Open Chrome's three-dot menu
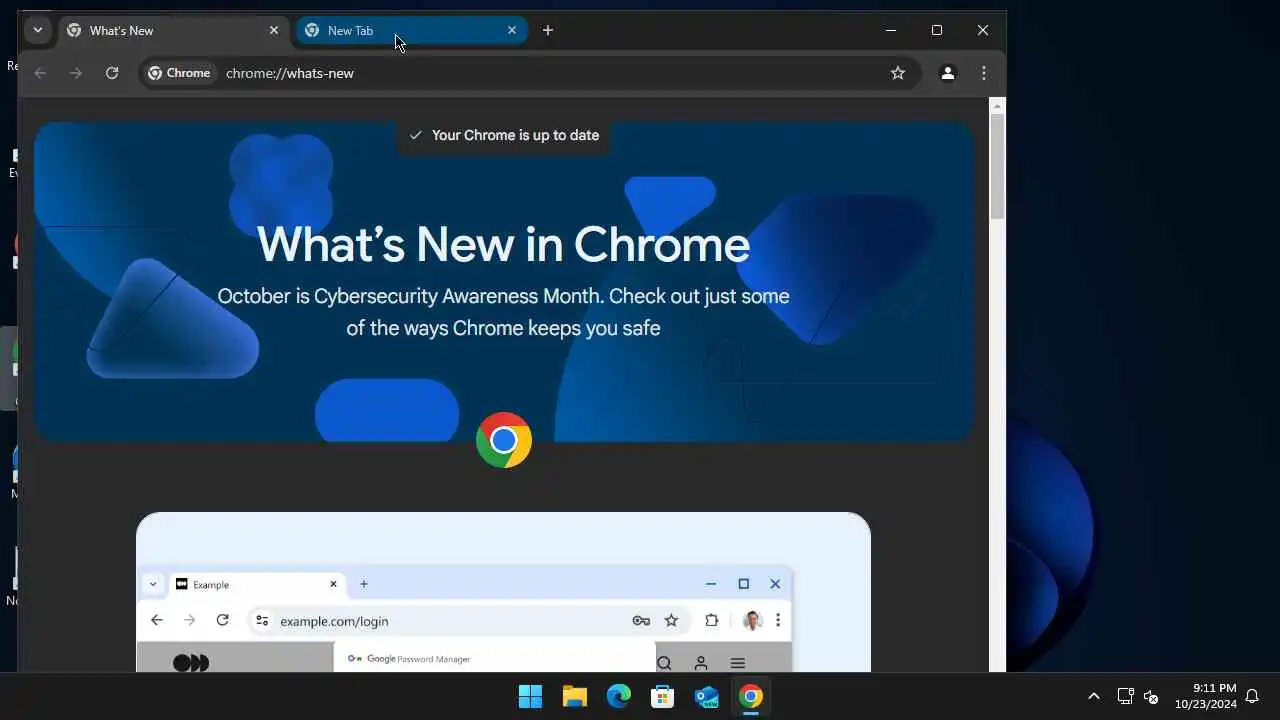Image resolution: width=1280 pixels, height=720 pixels. pos(984,73)
